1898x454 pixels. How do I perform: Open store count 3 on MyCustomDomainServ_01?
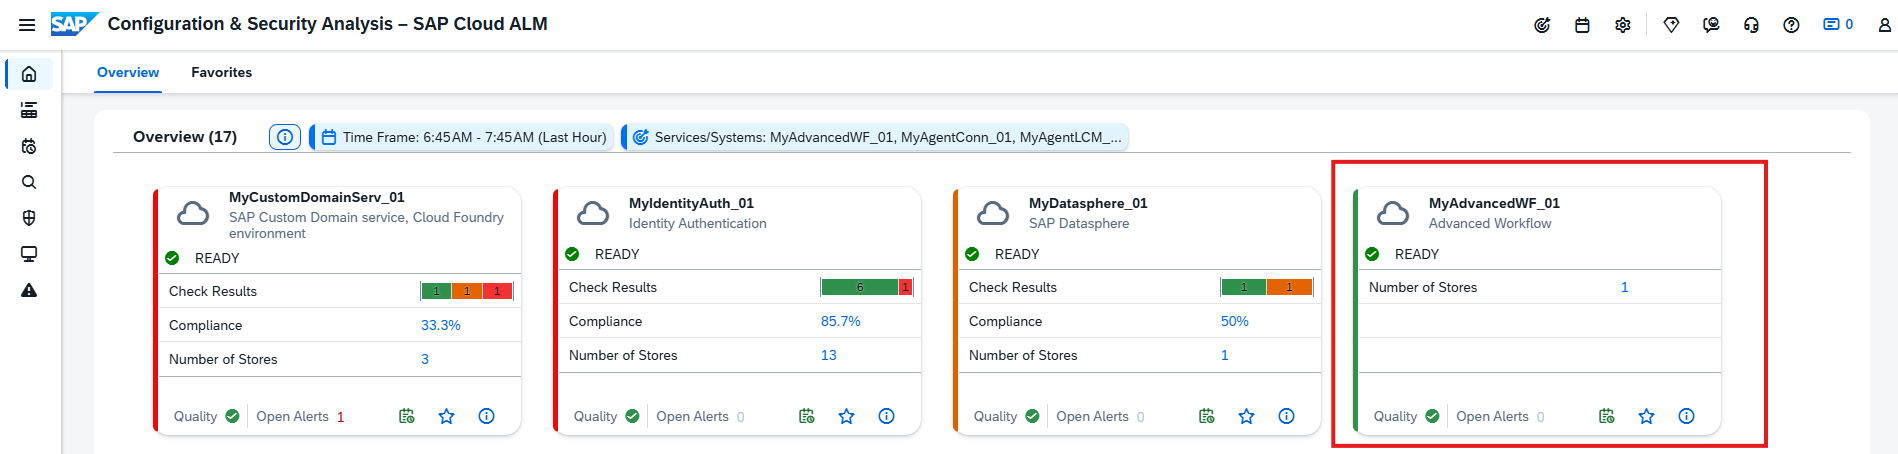click(x=425, y=359)
